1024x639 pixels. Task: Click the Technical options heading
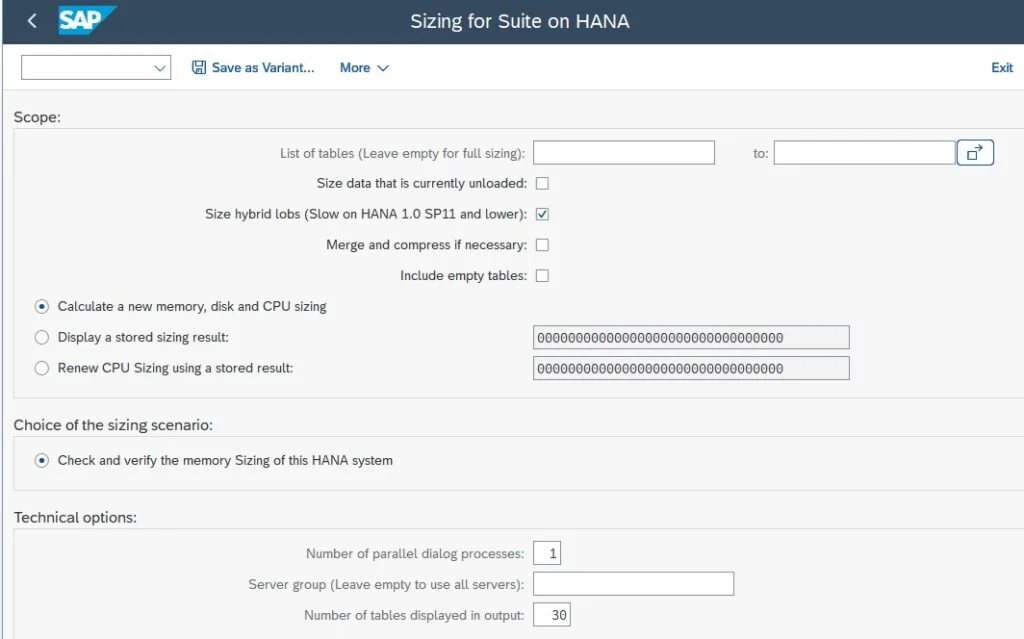(75, 517)
